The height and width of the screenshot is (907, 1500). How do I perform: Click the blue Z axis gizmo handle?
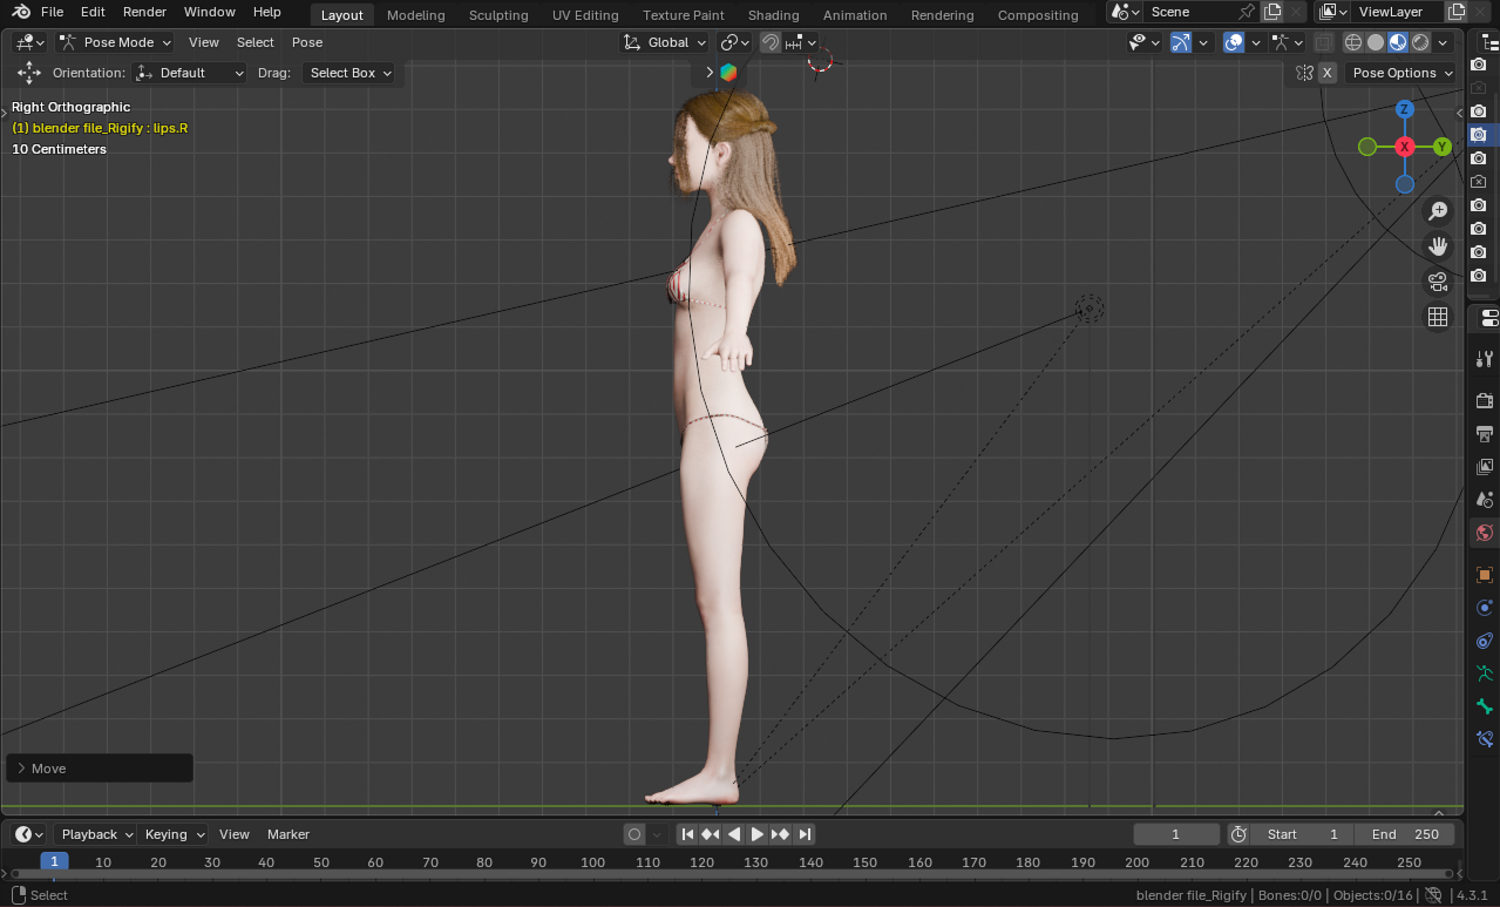click(x=1405, y=109)
